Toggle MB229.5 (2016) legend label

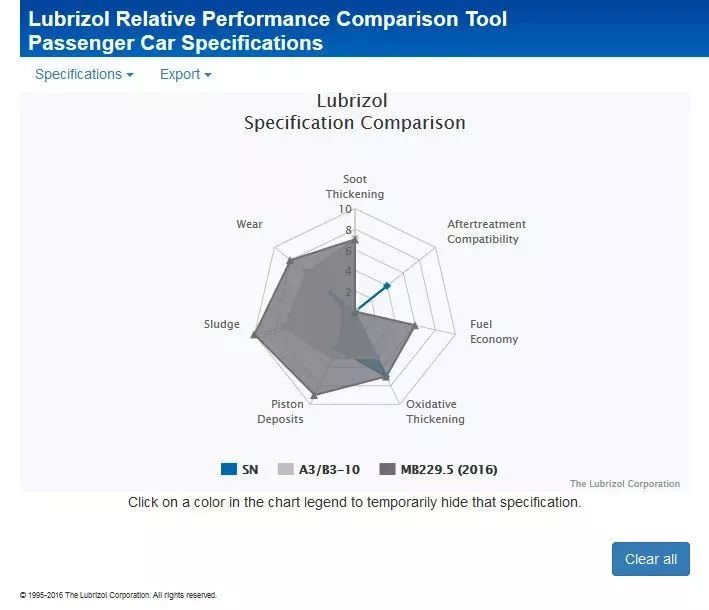pos(449,469)
